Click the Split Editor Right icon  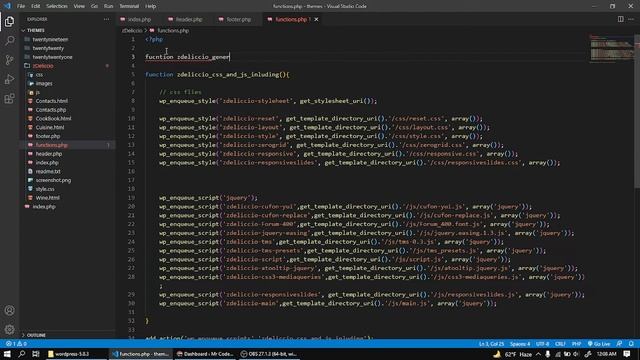[620, 19]
